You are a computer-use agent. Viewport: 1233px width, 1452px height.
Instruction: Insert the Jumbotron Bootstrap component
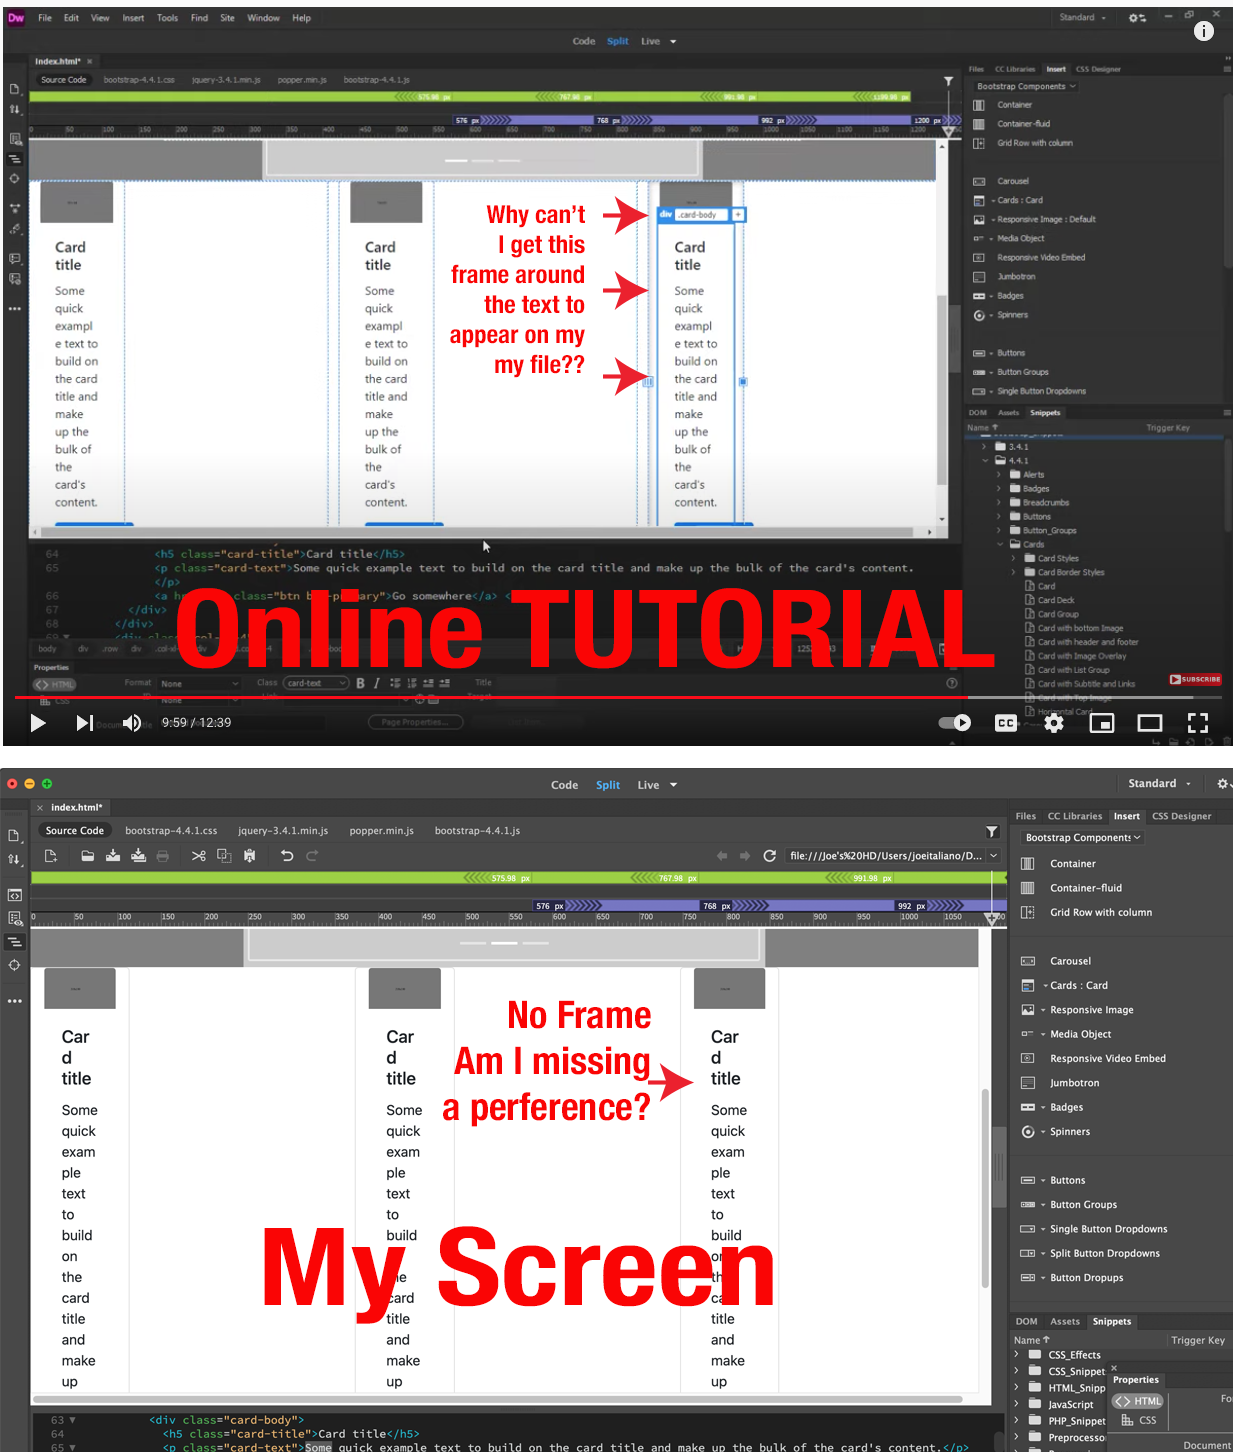pos(1074,1082)
